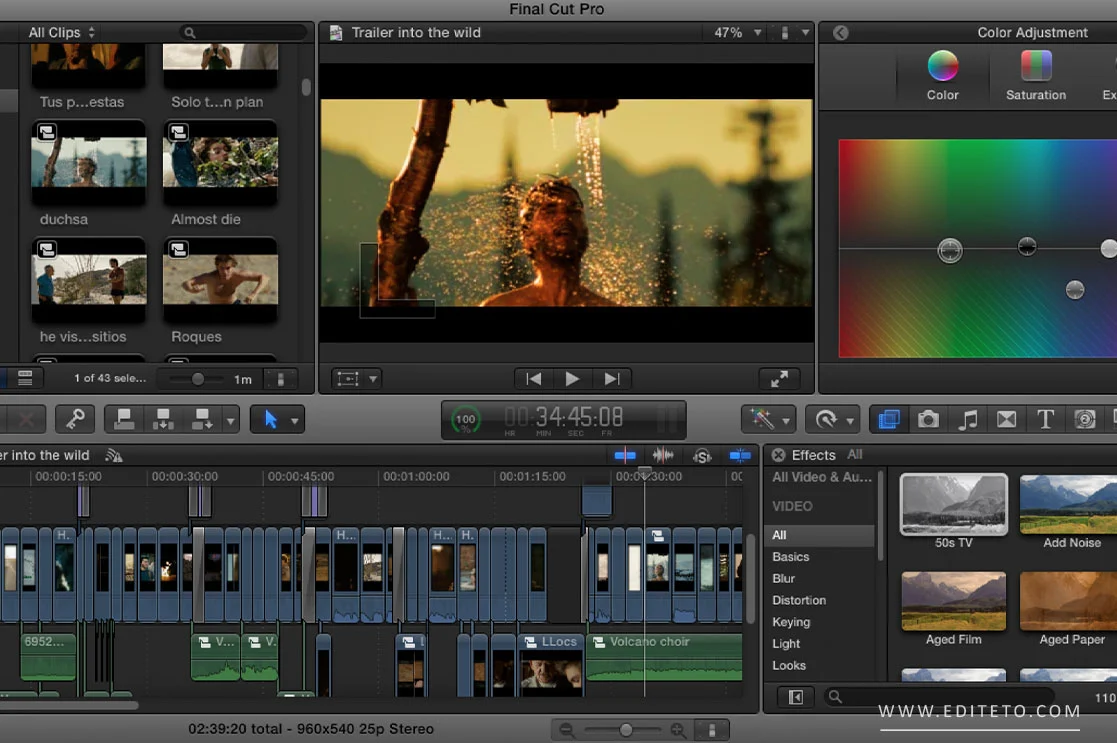Viewport: 1117px width, 743px height.
Task: Enter full-screen playback in the viewer
Action: [779, 379]
